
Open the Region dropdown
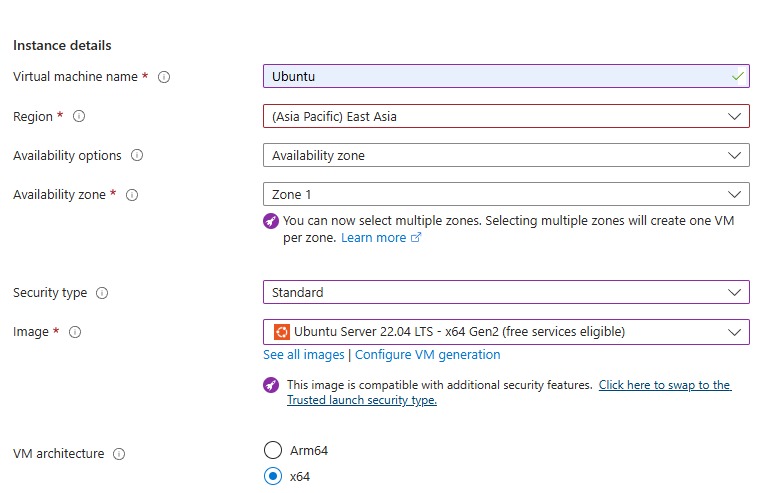(506, 116)
